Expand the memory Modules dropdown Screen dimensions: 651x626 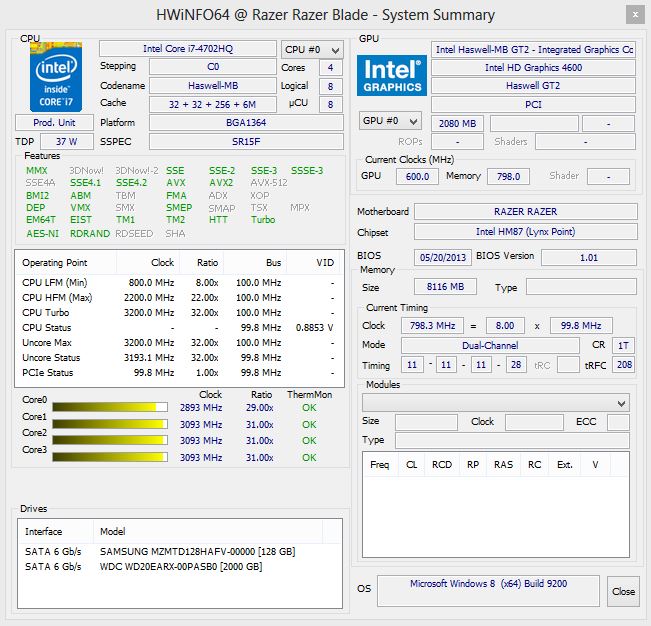(496, 403)
